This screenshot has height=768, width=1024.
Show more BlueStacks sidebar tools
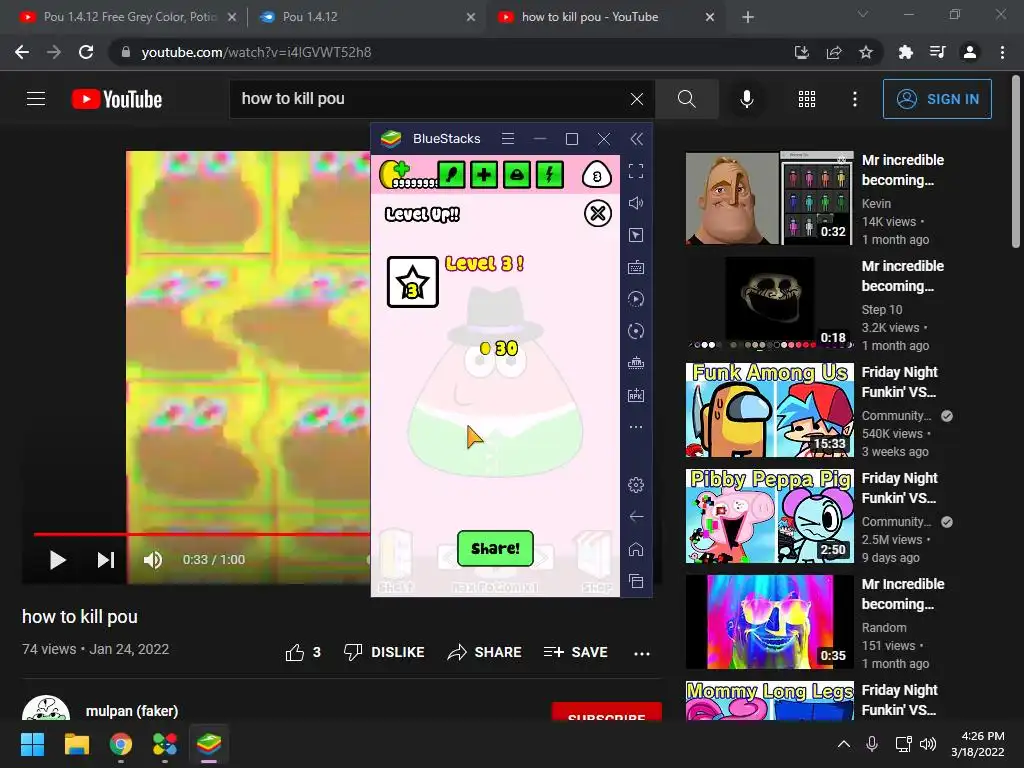(636, 427)
